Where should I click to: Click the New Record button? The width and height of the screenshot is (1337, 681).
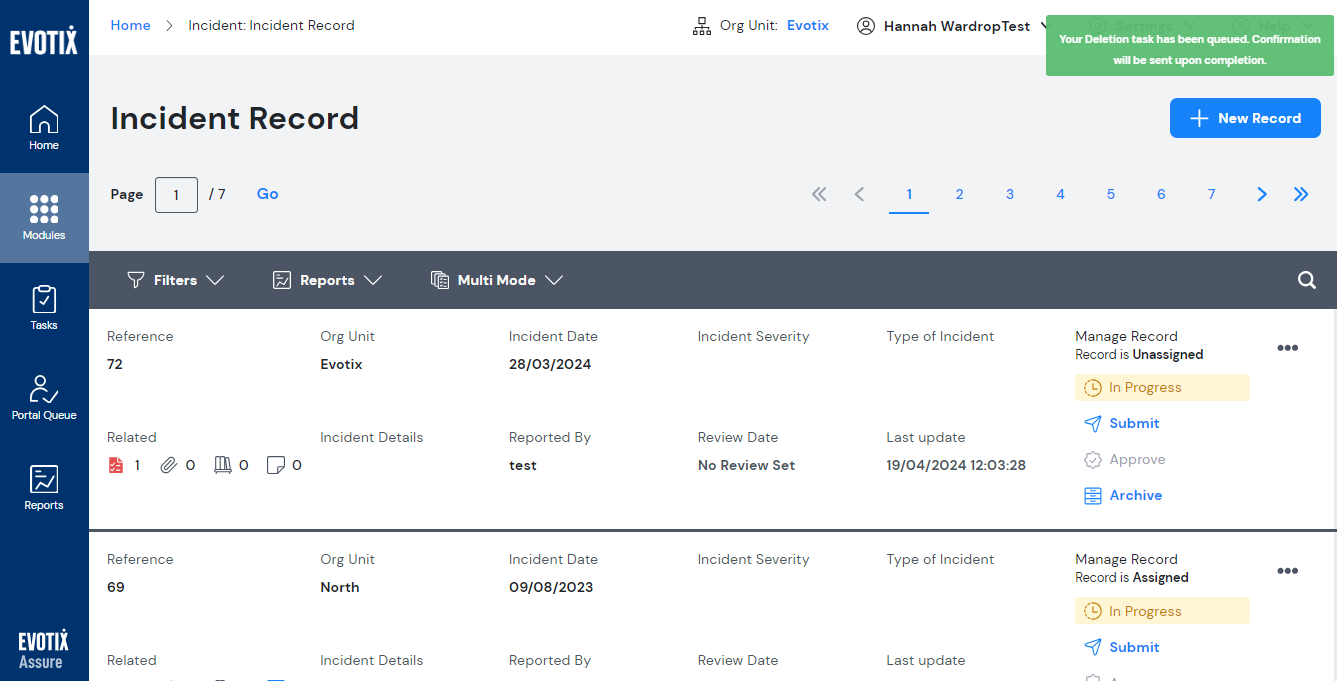point(1245,118)
